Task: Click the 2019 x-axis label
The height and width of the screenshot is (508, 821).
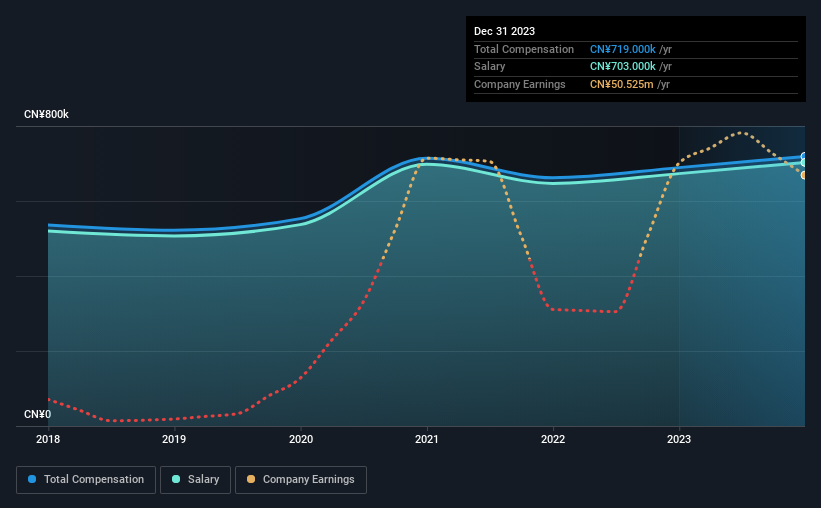Action: point(174,439)
